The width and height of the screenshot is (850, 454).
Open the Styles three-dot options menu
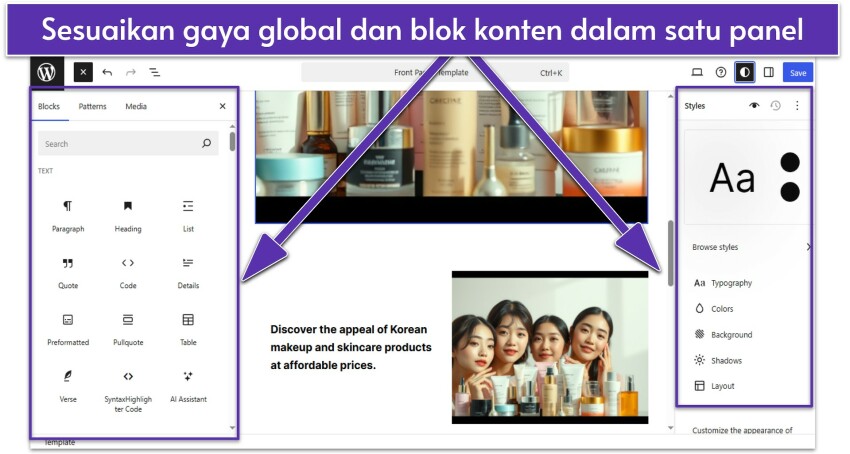[x=797, y=105]
